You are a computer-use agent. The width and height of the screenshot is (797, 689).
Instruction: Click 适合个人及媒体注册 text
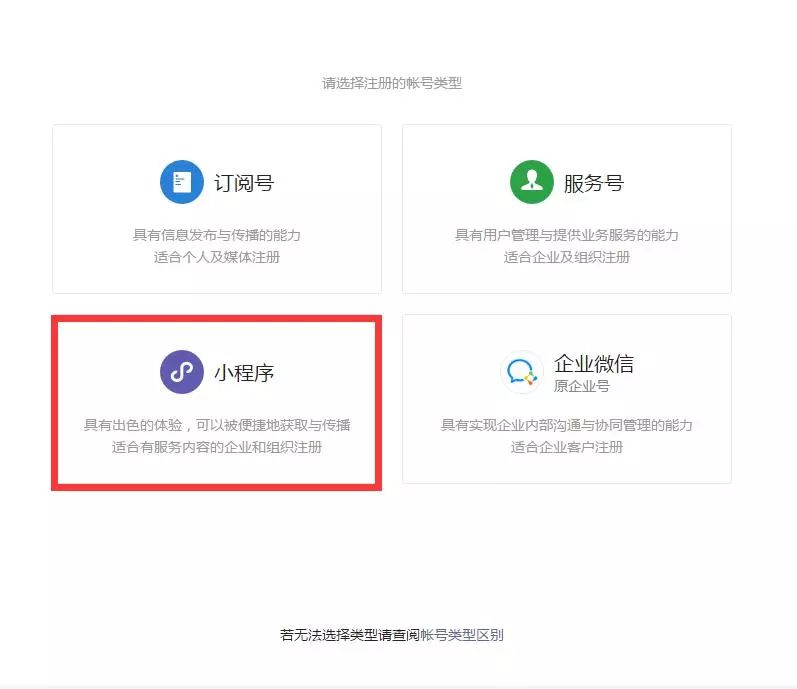[x=217, y=257]
